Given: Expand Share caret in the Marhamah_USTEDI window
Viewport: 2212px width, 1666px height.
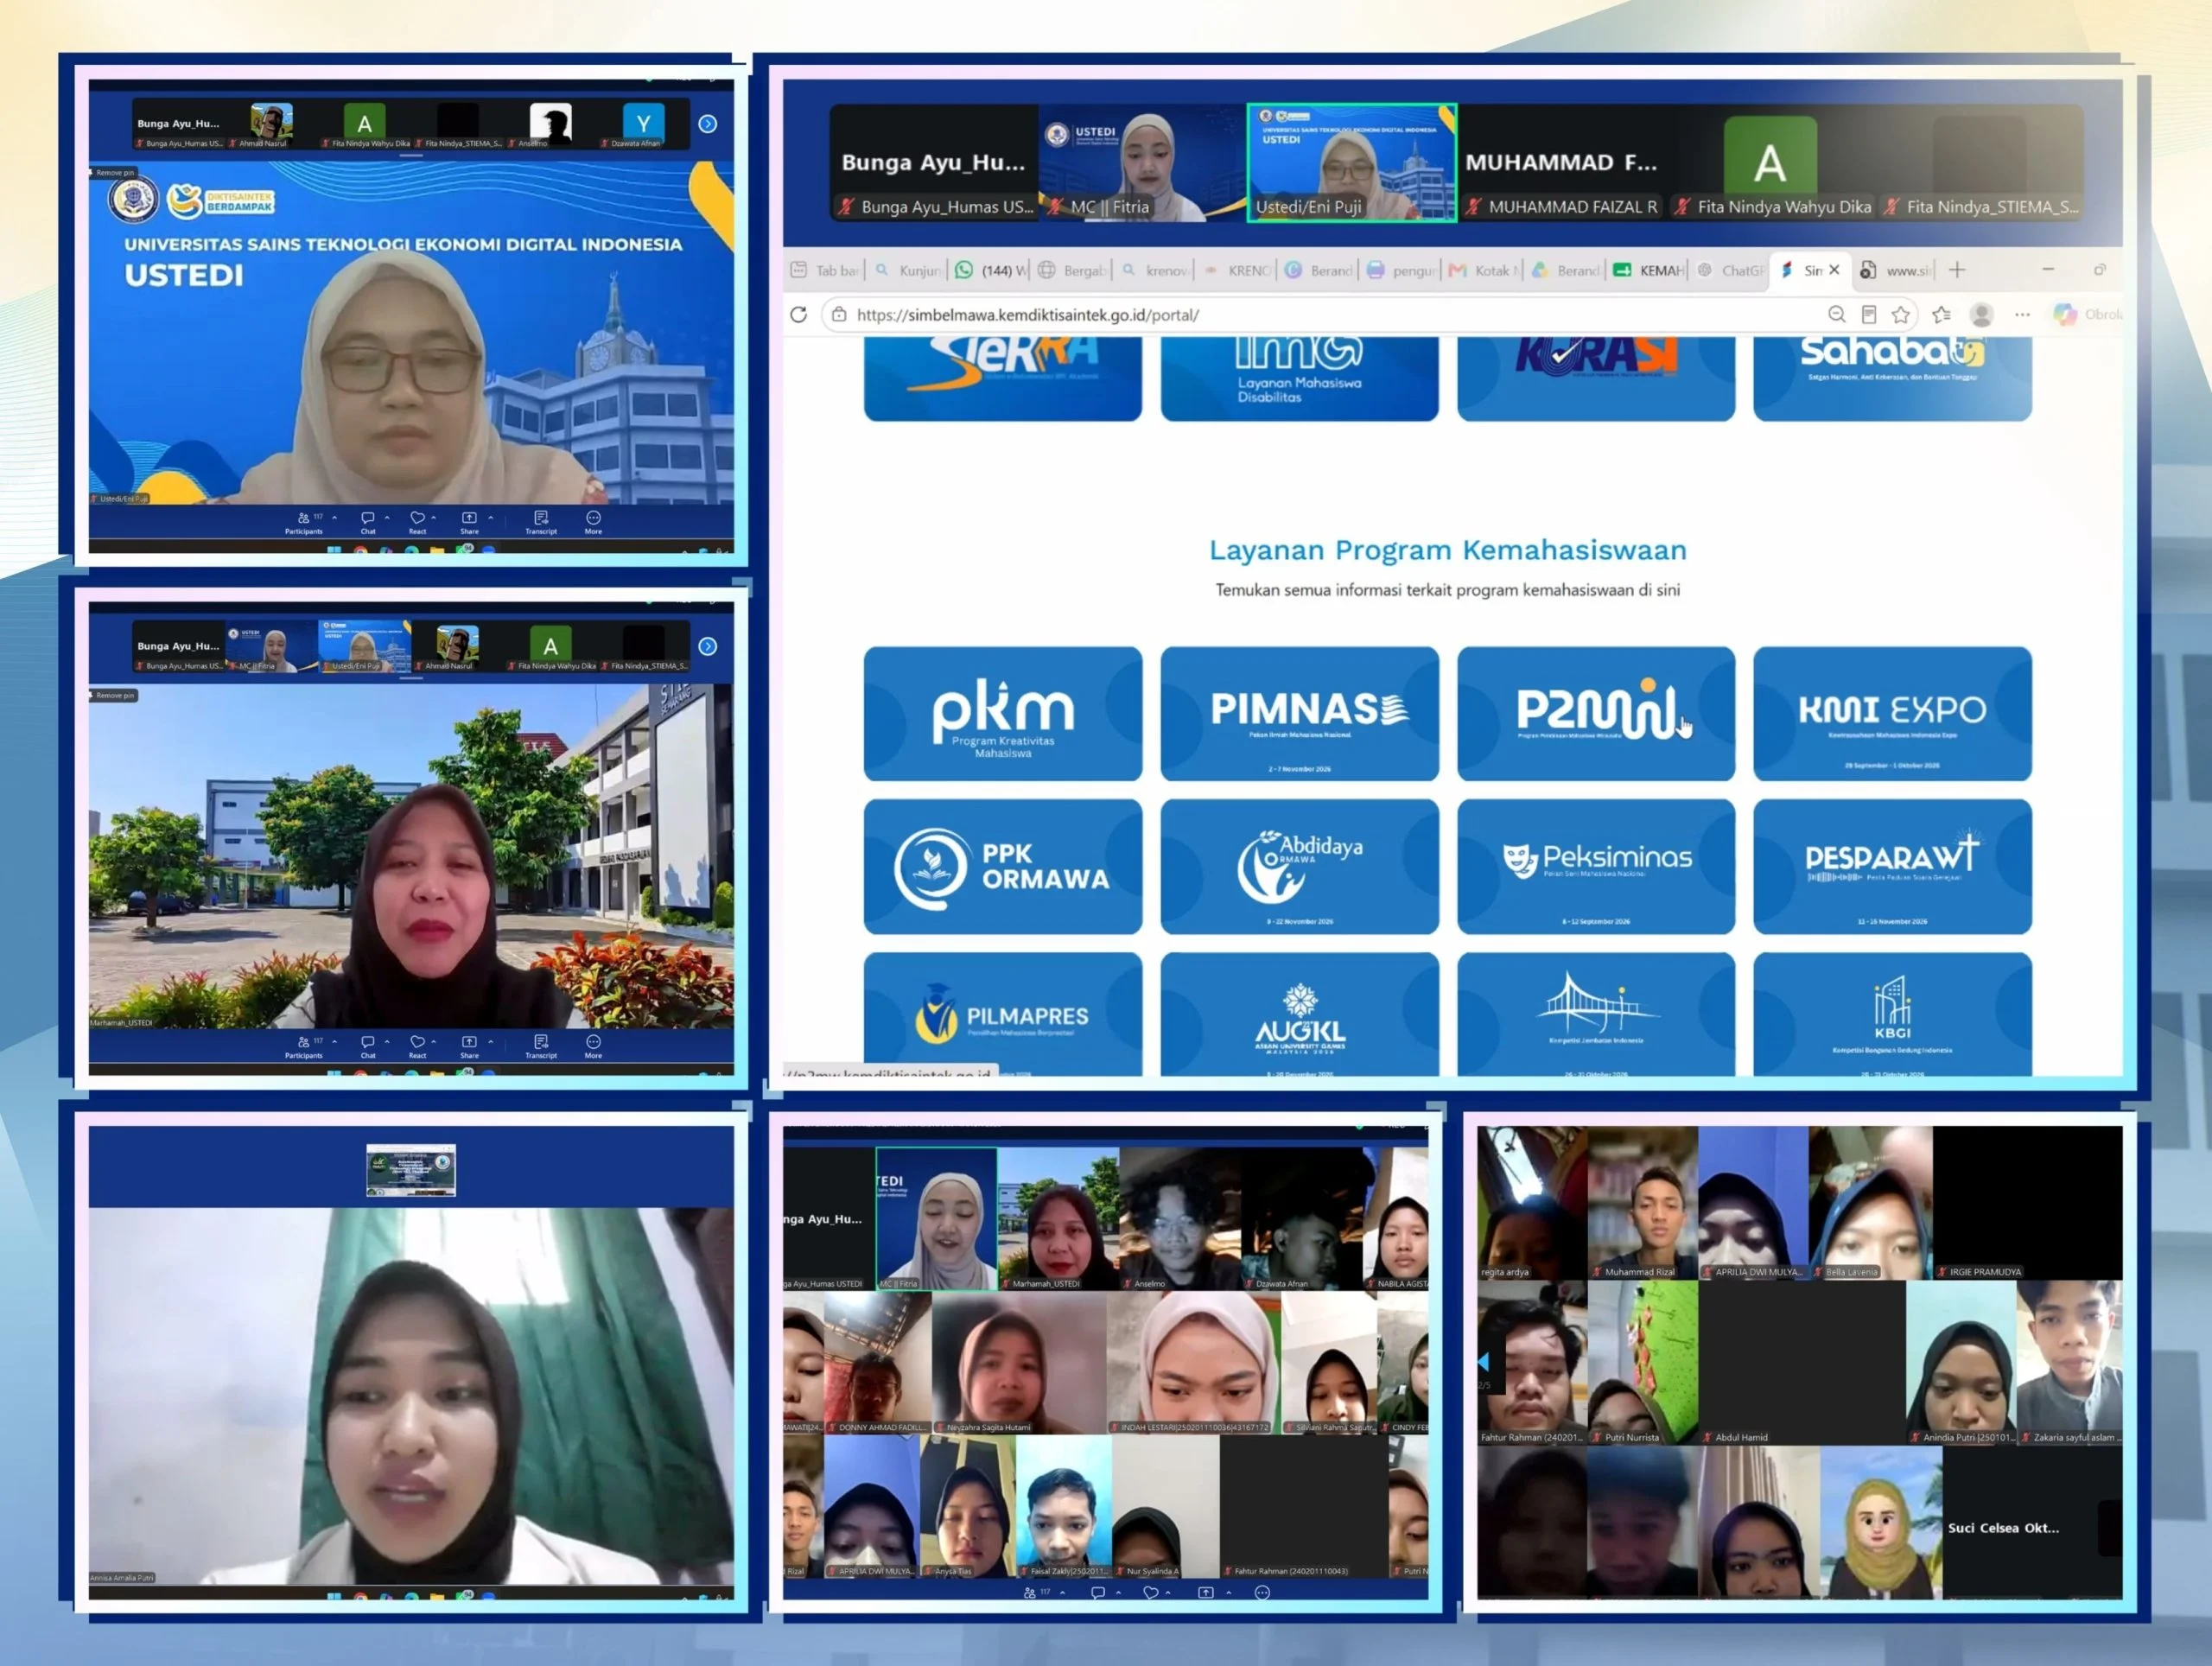Looking at the screenshot, I should (x=490, y=1042).
